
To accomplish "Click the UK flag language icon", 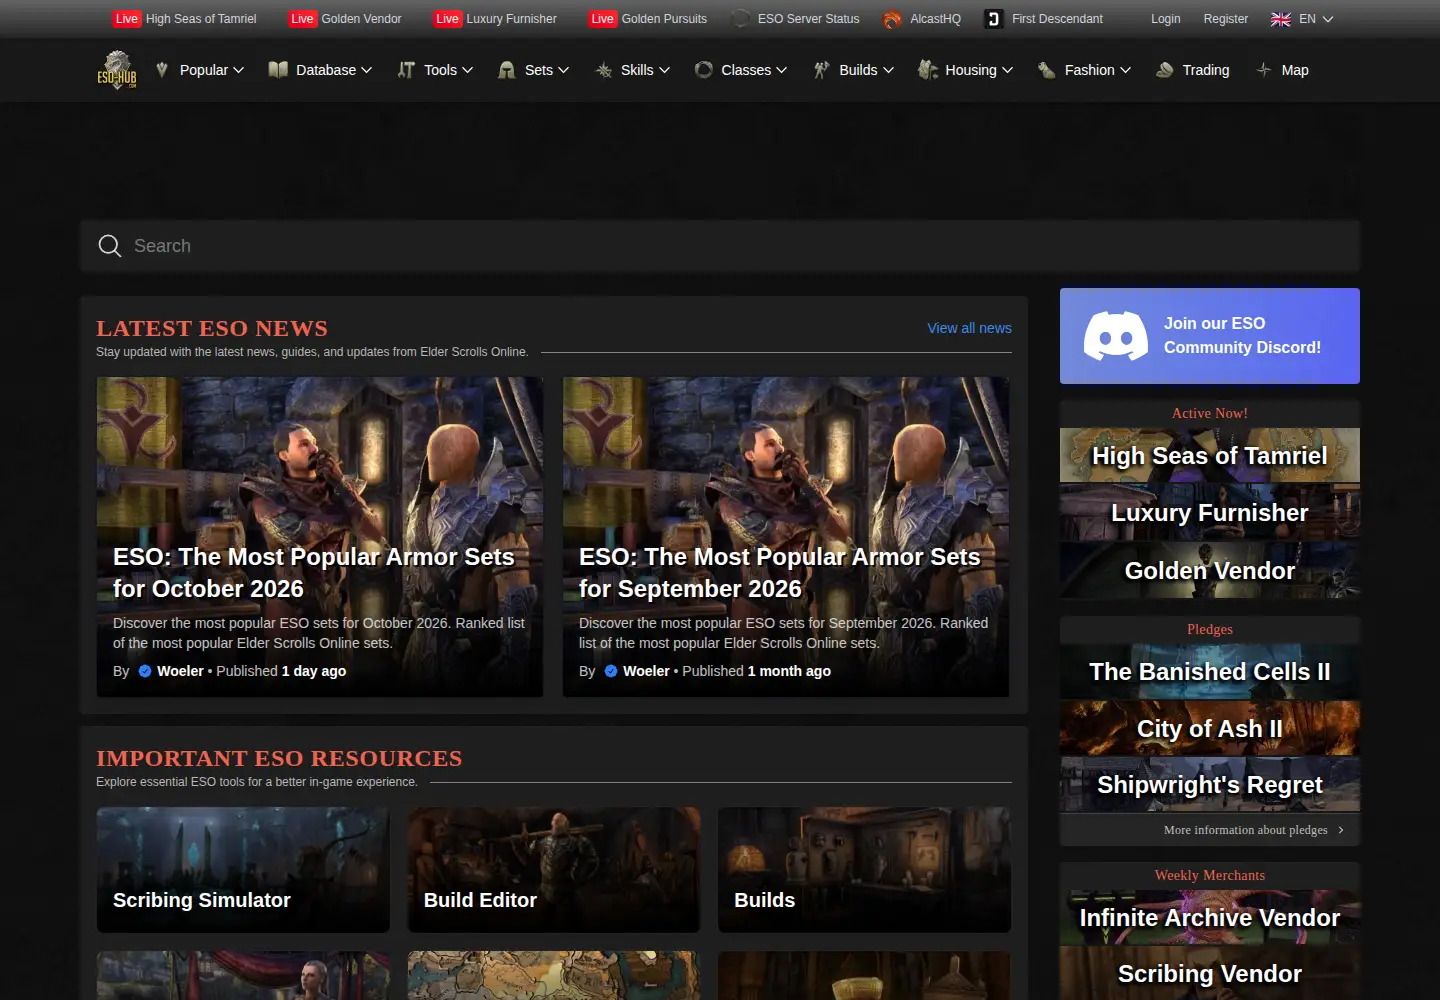I will [1280, 19].
